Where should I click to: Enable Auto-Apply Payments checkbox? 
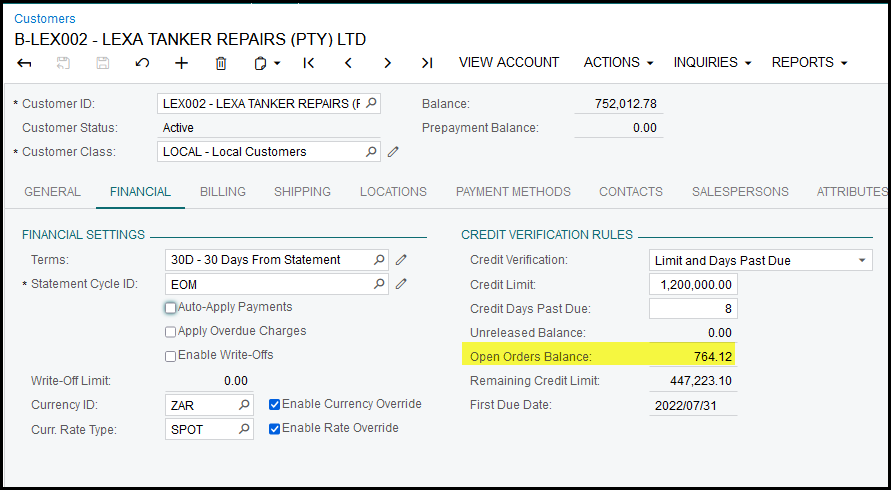point(170,308)
